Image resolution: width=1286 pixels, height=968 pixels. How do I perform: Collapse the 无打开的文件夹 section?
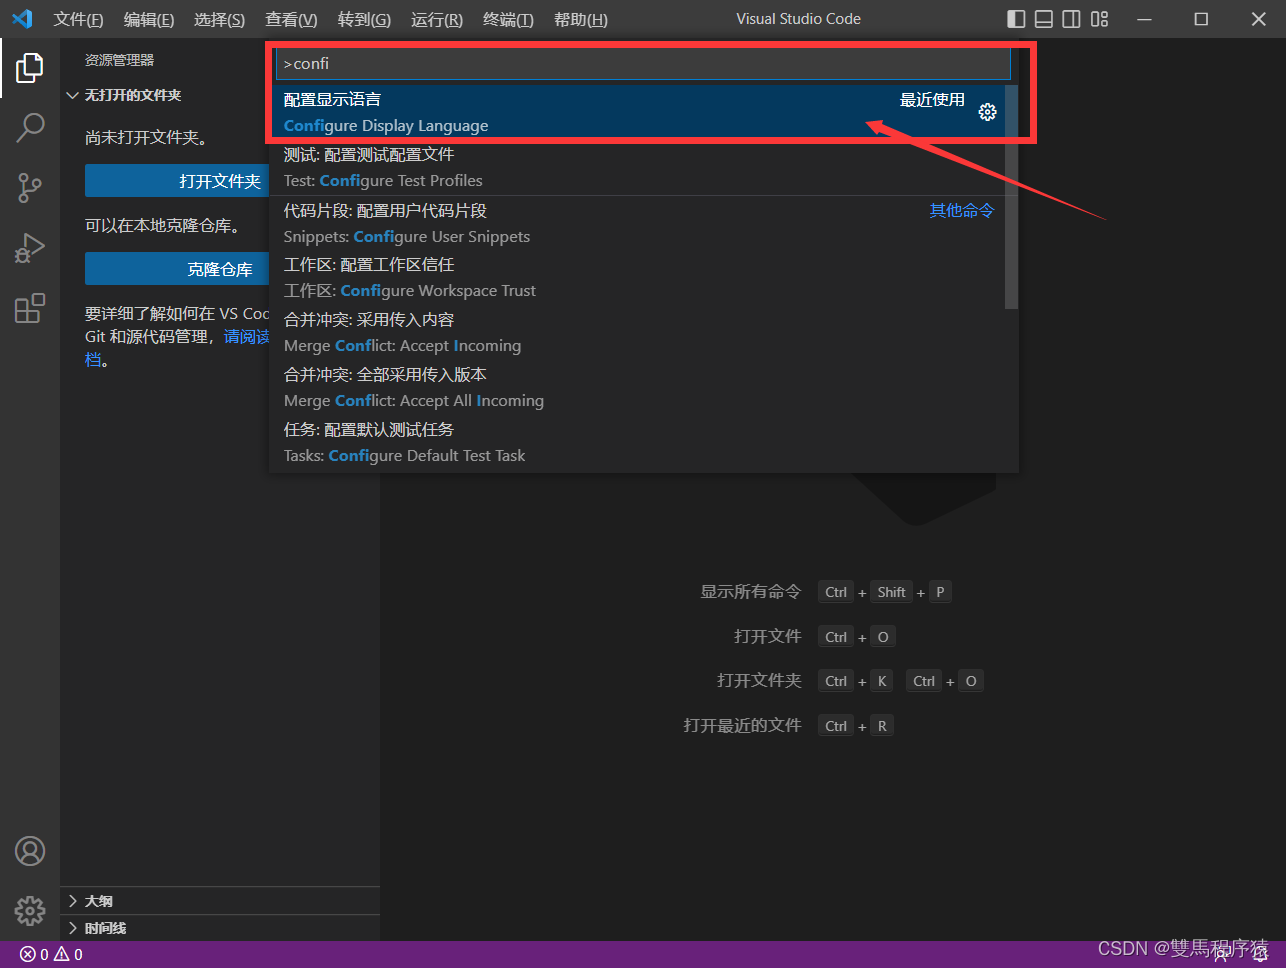click(220, 95)
